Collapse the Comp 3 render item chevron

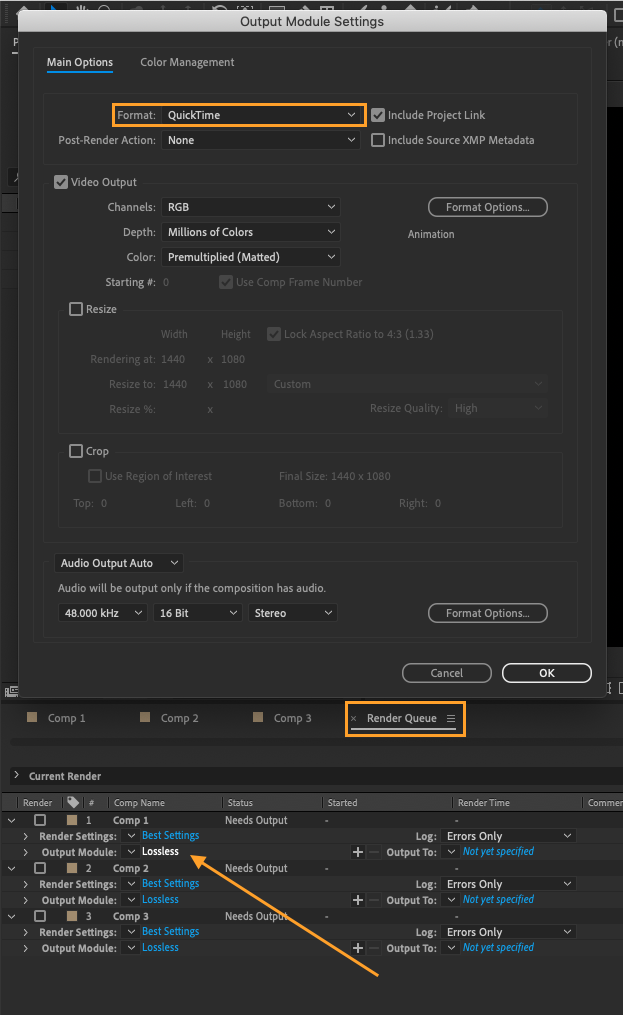[x=12, y=916]
